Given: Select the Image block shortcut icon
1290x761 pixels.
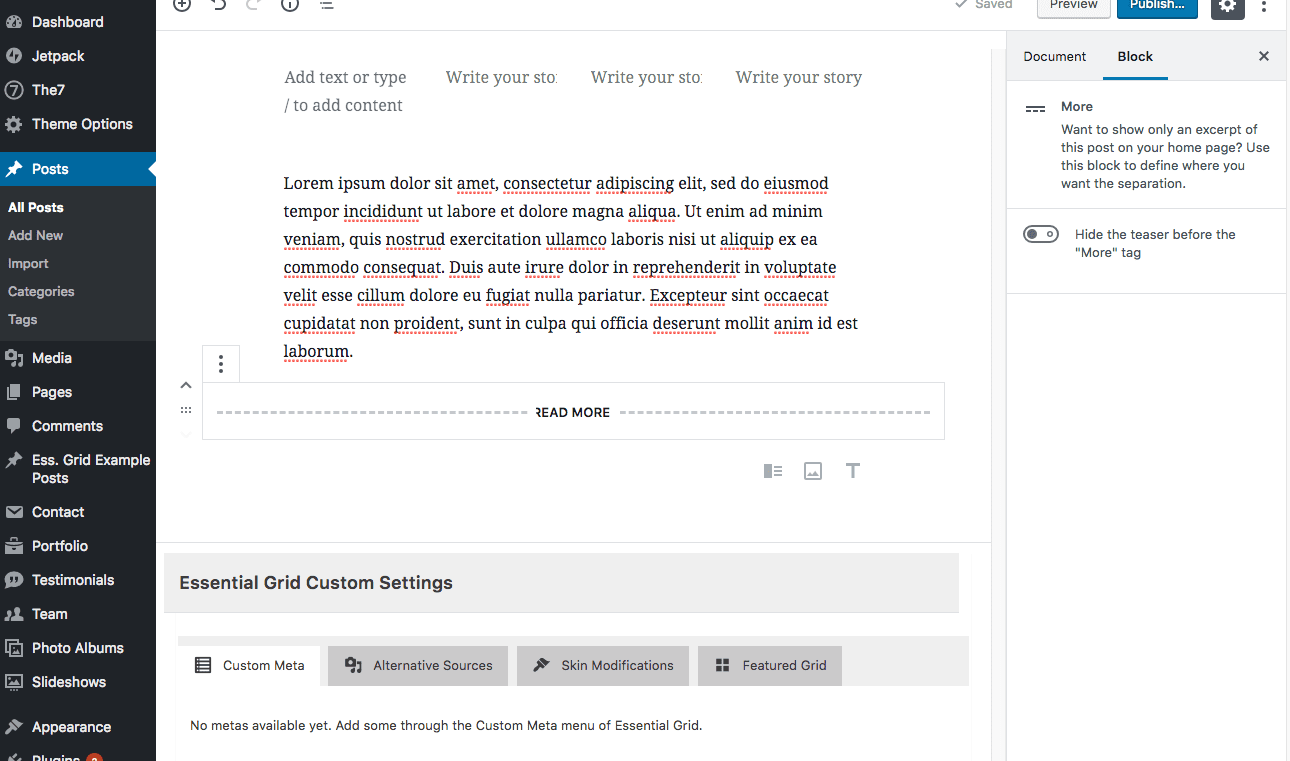Looking at the screenshot, I should (812, 470).
